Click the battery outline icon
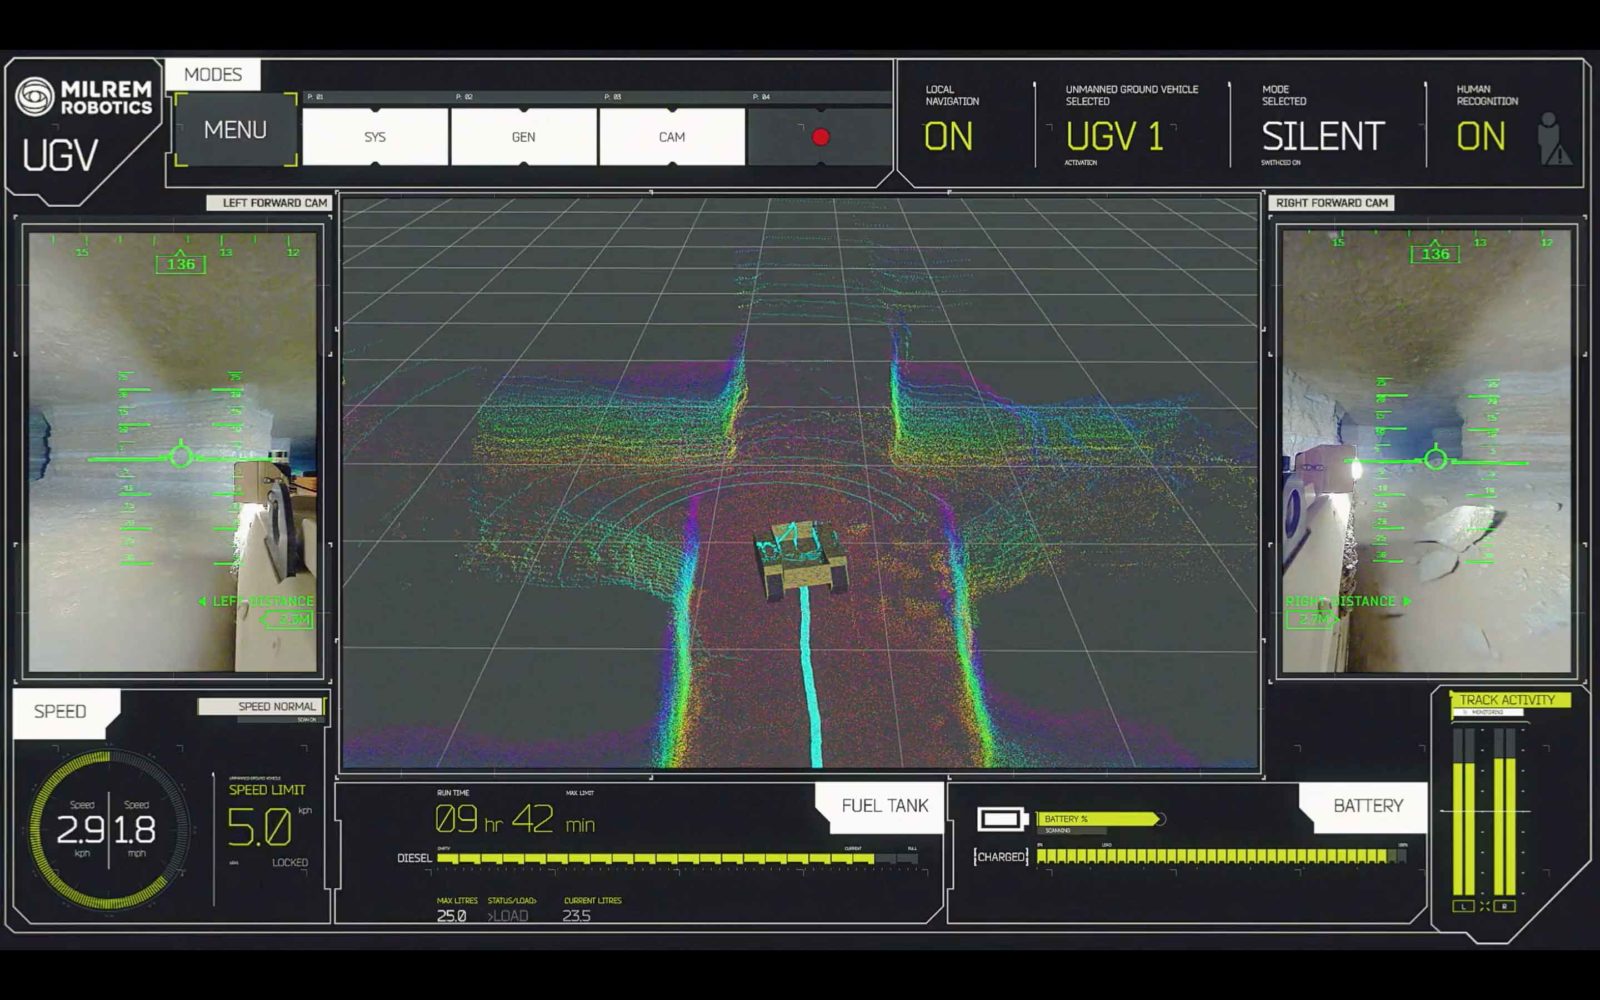This screenshot has height=1000, width=1600. [x=1002, y=820]
